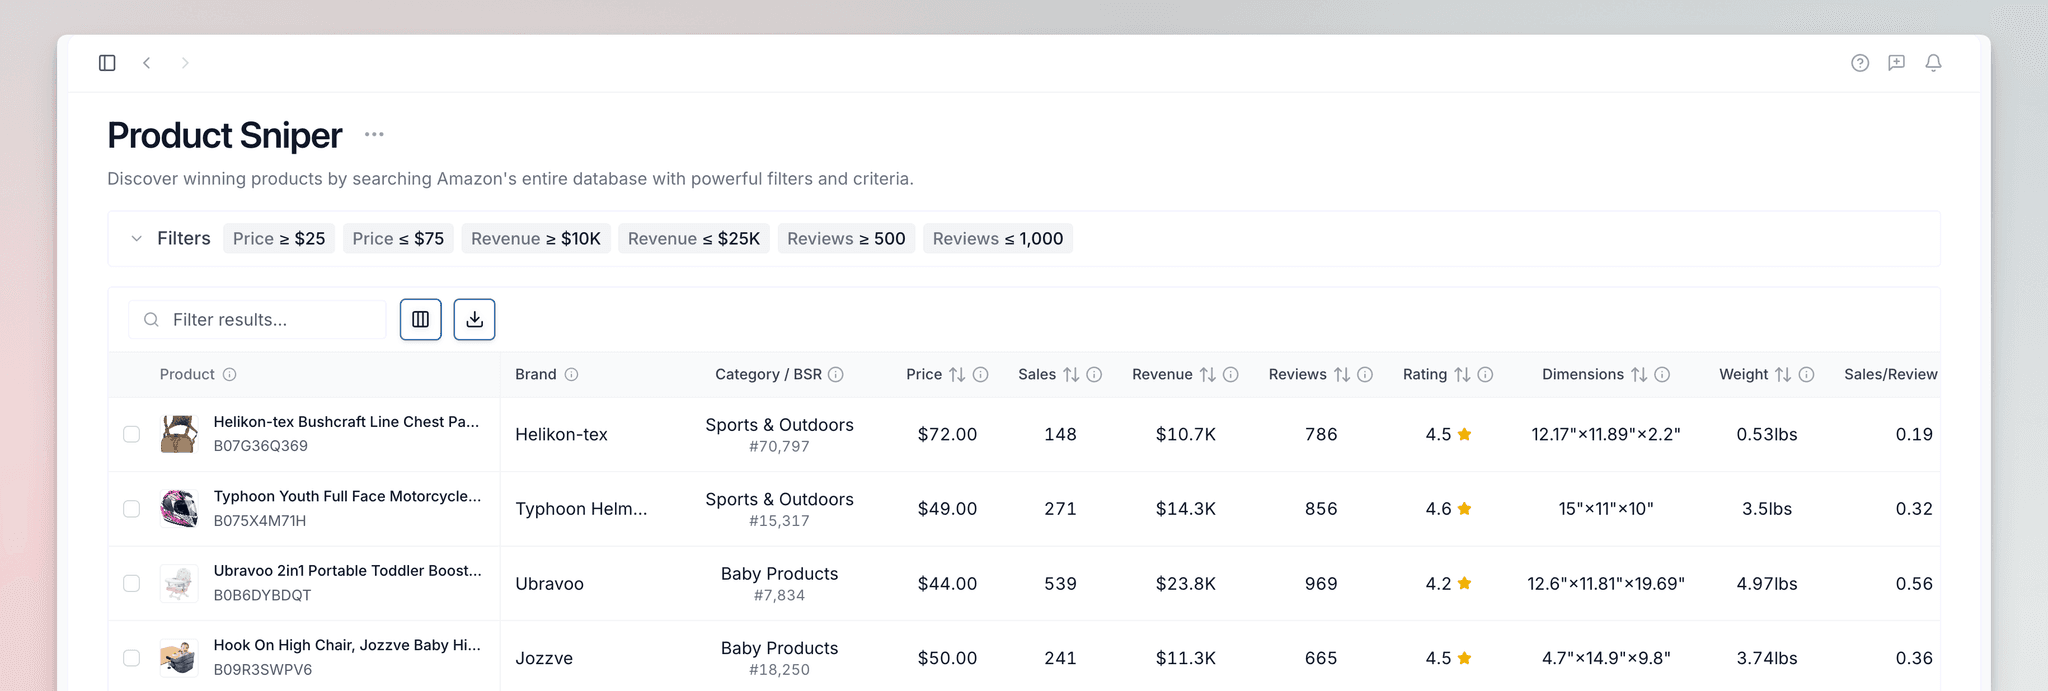Sort by Revenue arrows
This screenshot has height=691, width=2048.
coord(1208,375)
